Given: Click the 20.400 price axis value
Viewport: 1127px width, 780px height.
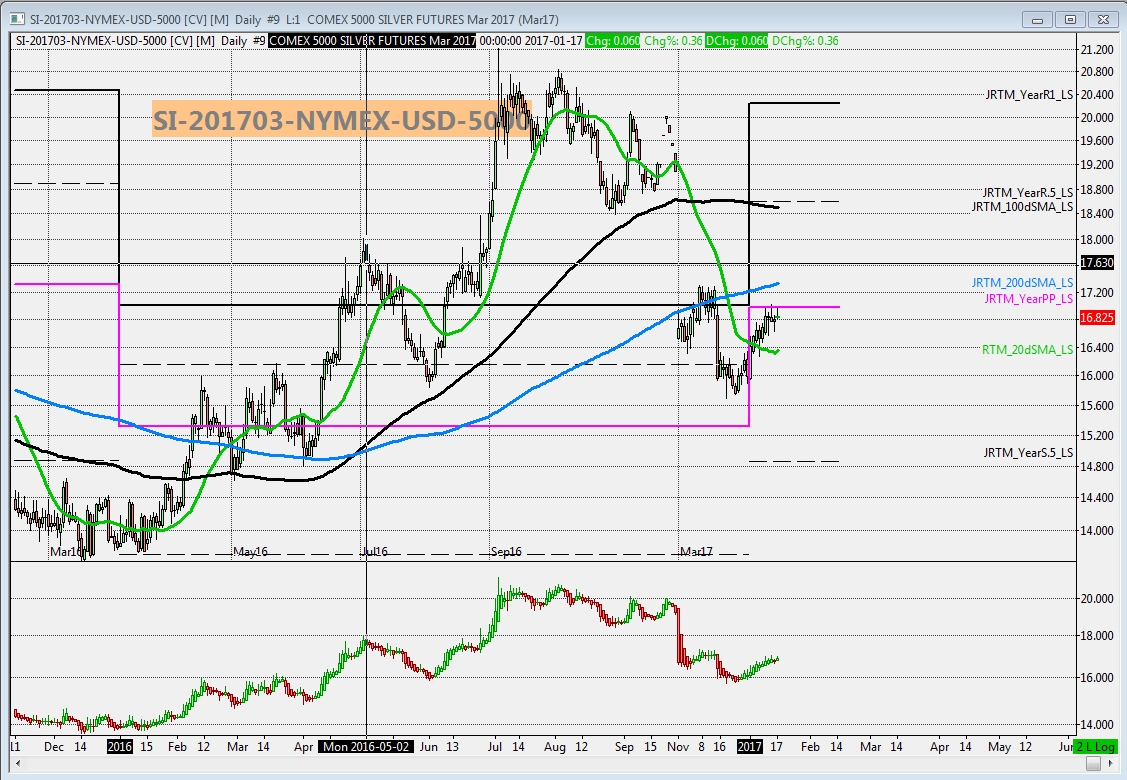Looking at the screenshot, I should (1097, 94).
